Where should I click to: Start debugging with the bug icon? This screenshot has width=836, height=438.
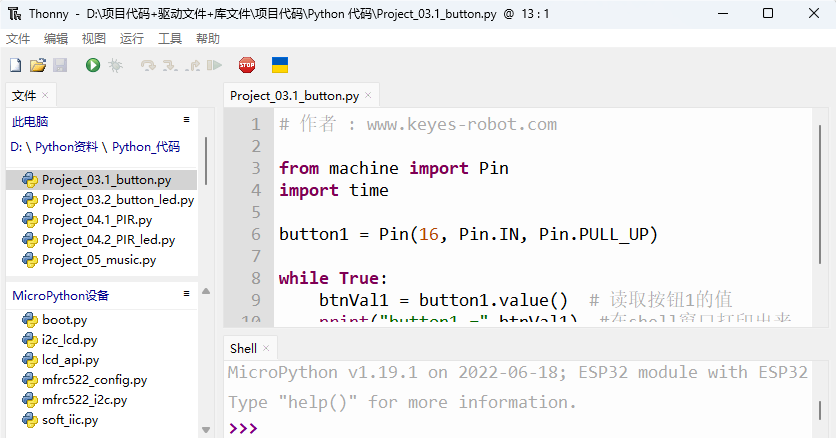click(x=115, y=65)
